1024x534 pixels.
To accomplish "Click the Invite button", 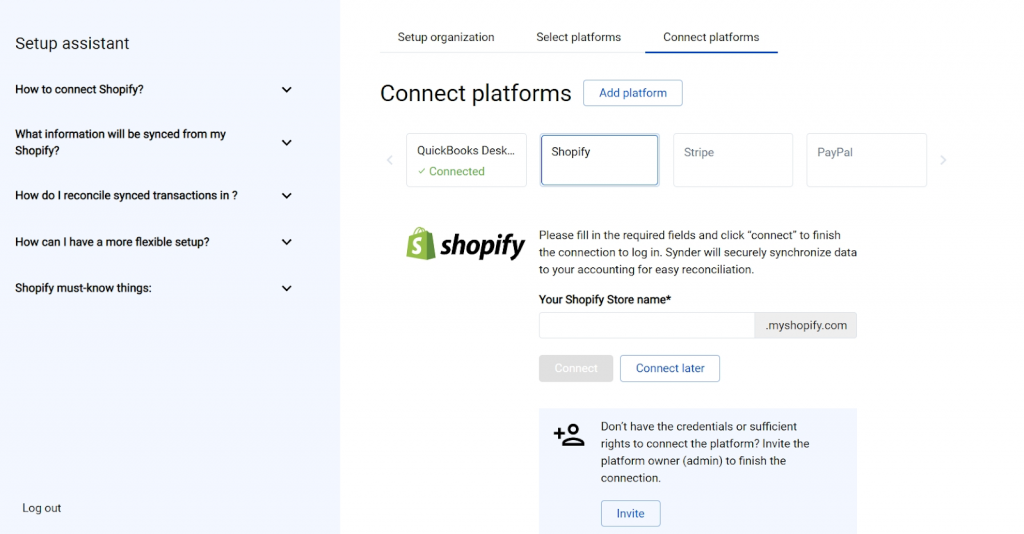I will [x=630, y=514].
